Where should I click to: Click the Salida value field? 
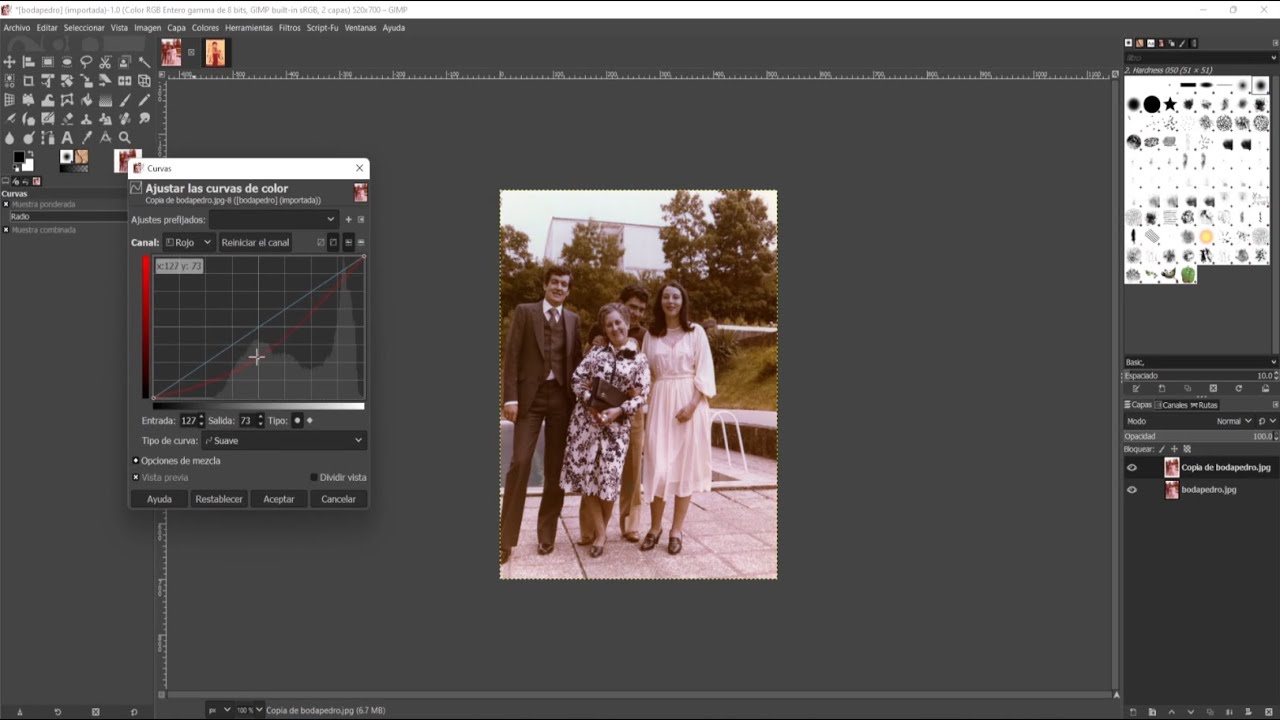(x=246, y=420)
